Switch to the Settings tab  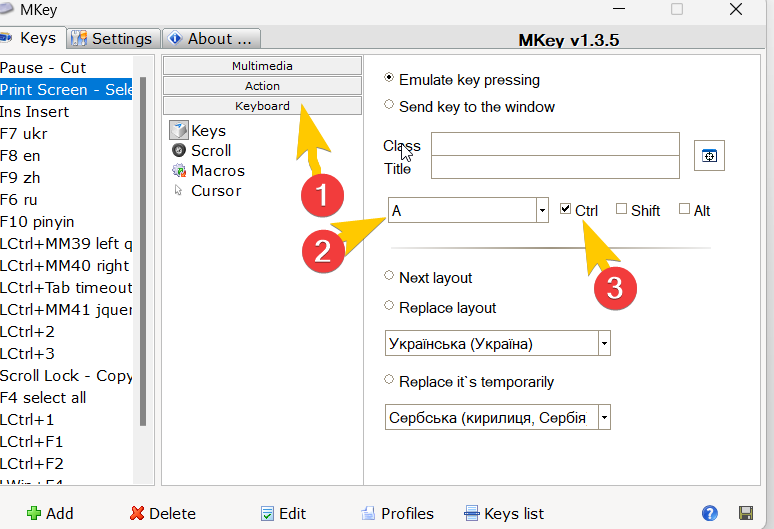tap(113, 38)
